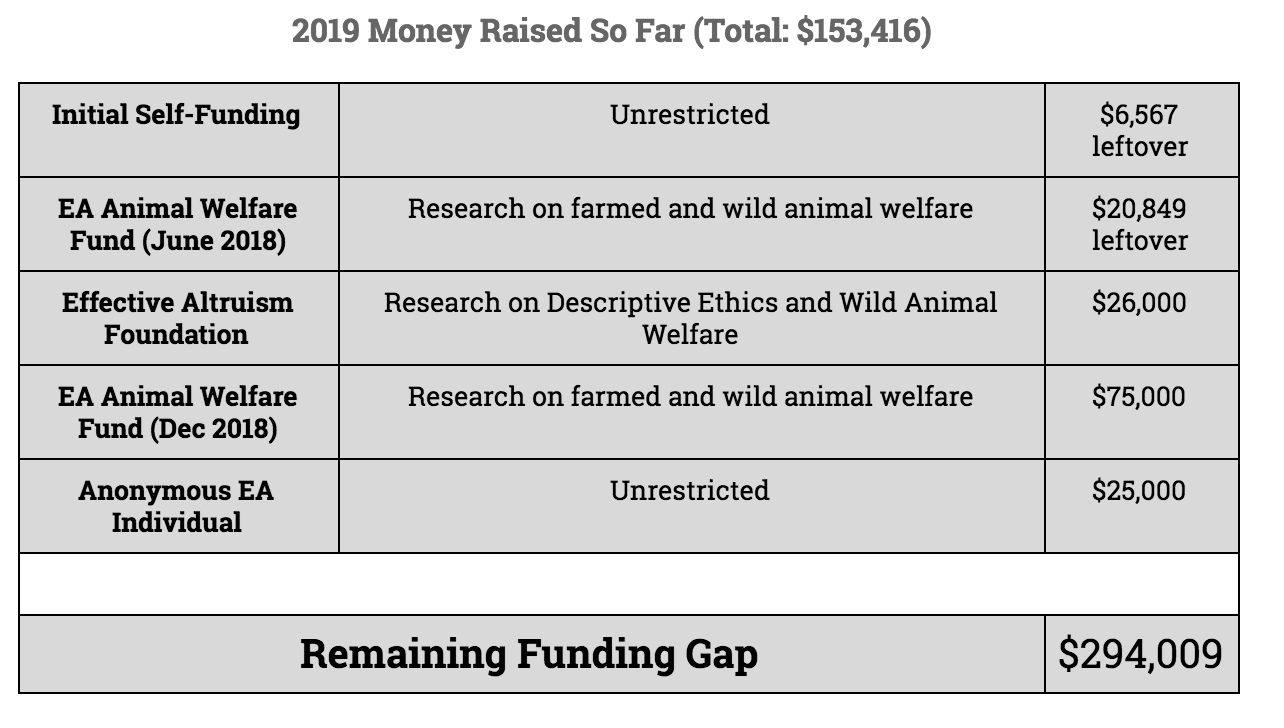Select the $294,009 funding gap amount

tap(1140, 654)
